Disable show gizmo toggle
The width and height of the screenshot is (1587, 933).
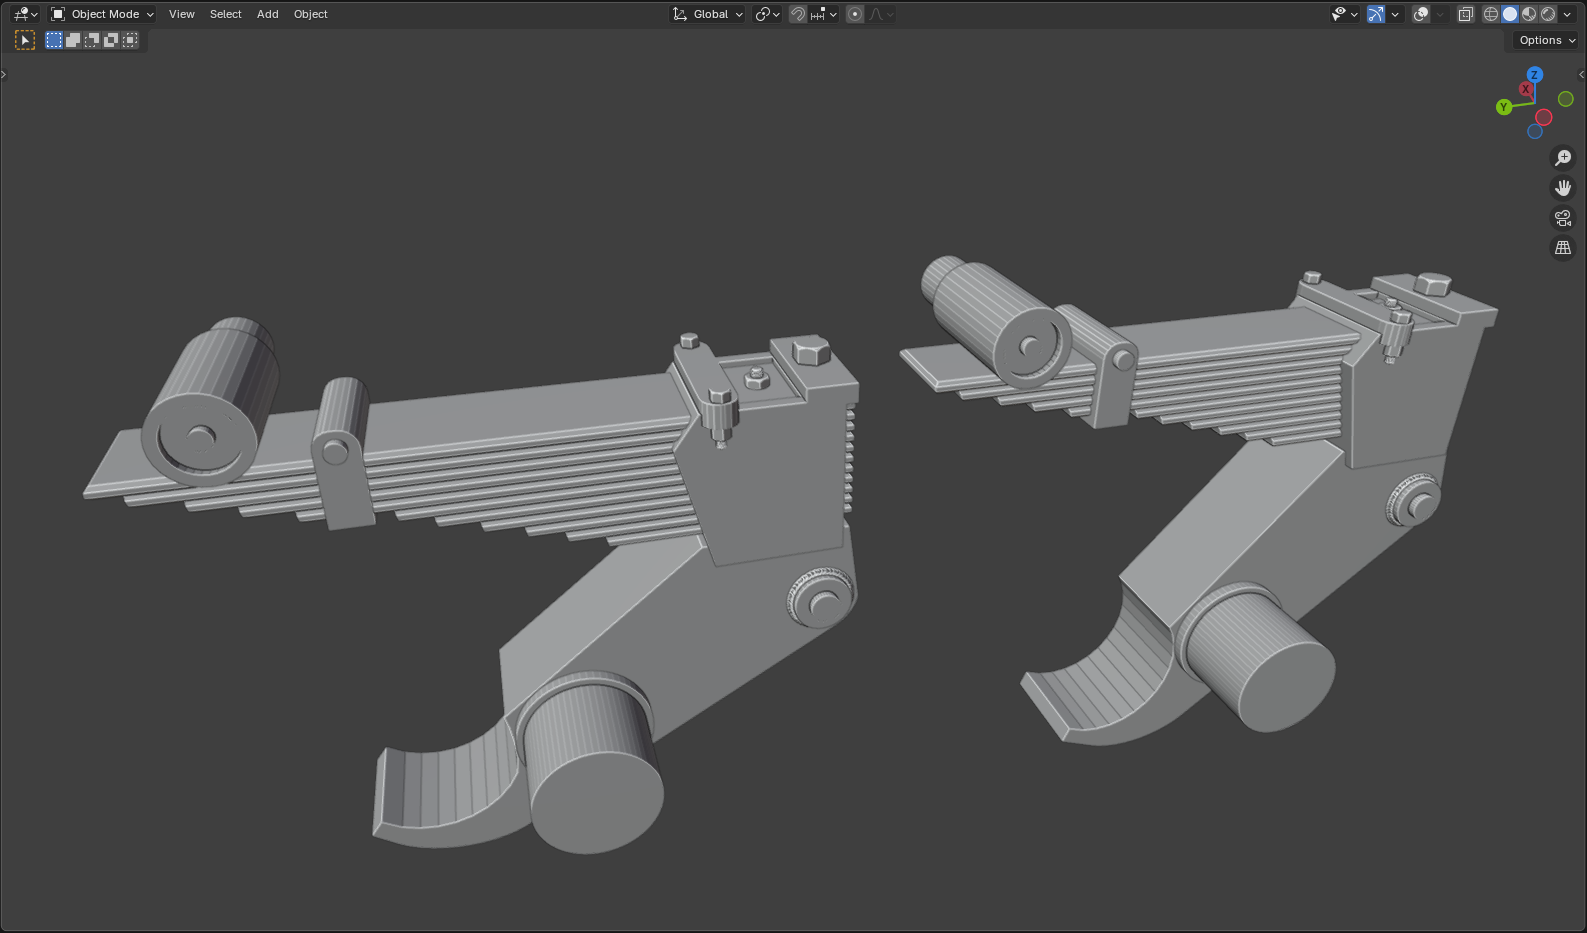coord(1376,14)
